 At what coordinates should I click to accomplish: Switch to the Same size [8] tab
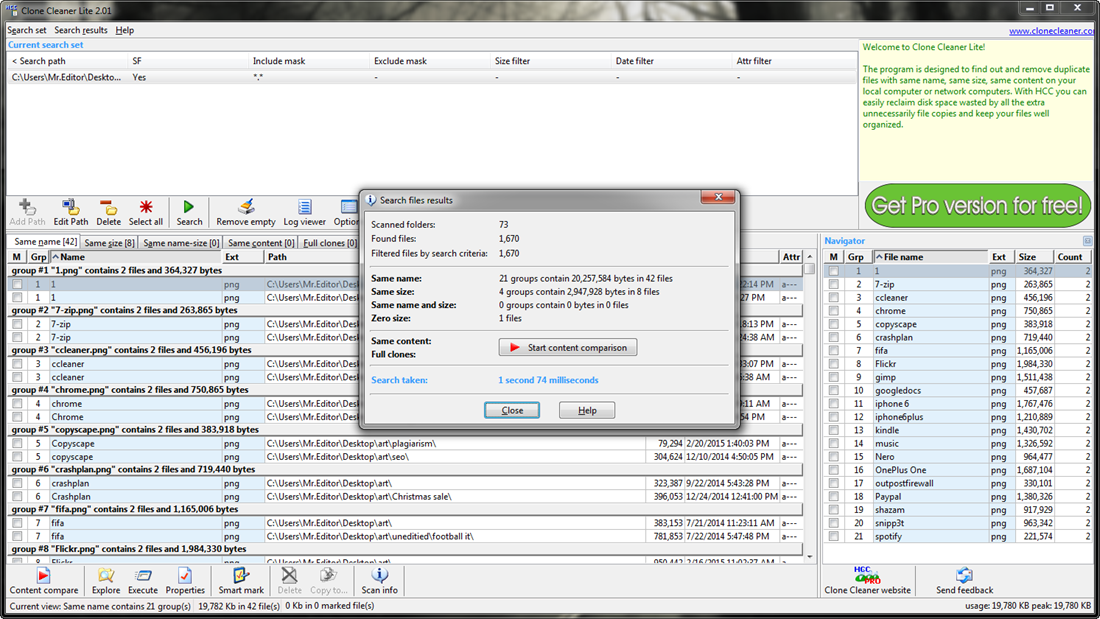tap(109, 243)
